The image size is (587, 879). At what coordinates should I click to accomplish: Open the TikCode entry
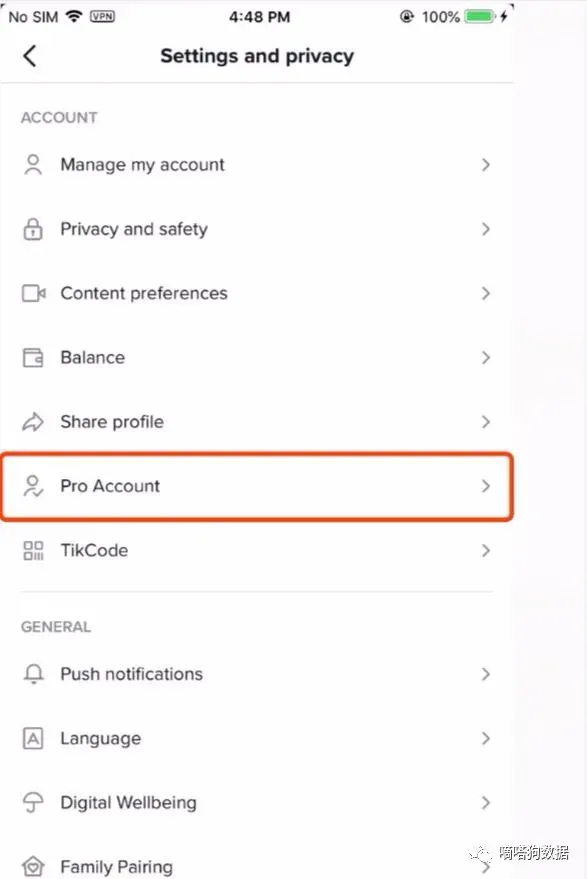coord(257,550)
